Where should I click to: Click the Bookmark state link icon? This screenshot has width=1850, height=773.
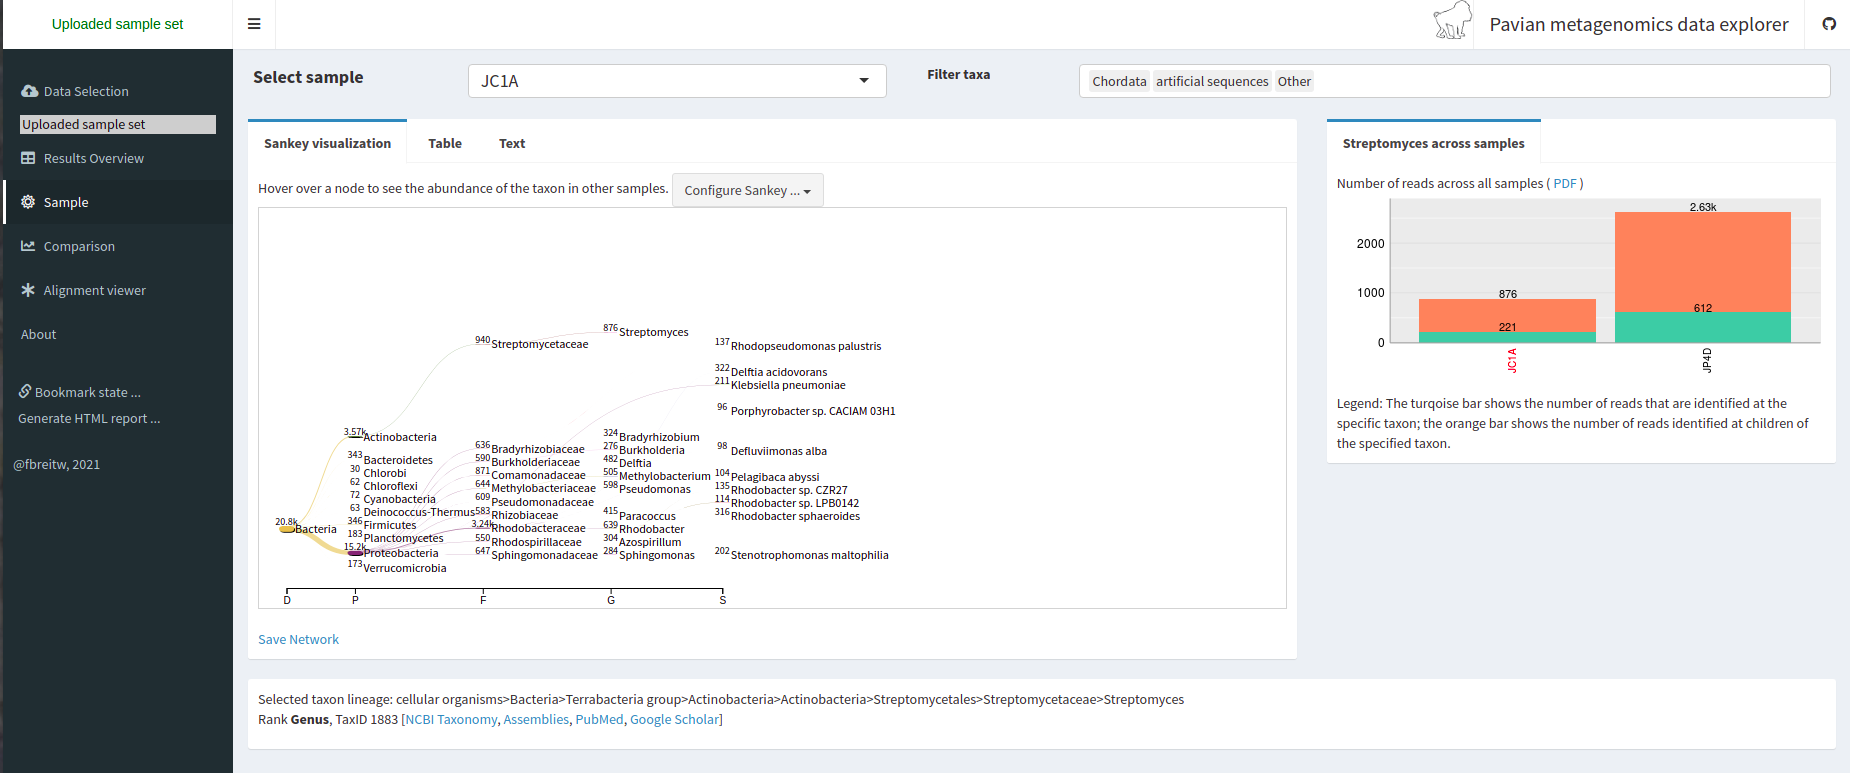[x=25, y=391]
